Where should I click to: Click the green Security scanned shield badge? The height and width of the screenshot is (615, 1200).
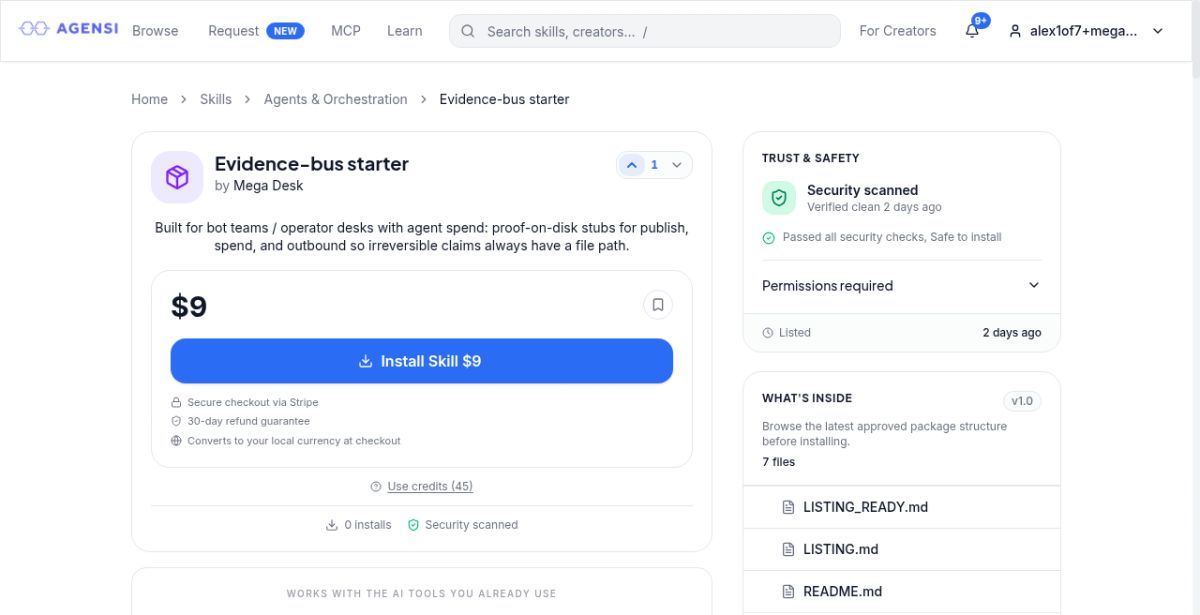pyautogui.click(x=779, y=198)
